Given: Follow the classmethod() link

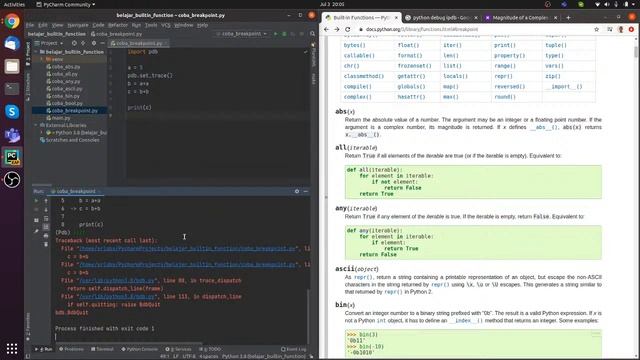Looking at the screenshot, I should click(x=364, y=76).
